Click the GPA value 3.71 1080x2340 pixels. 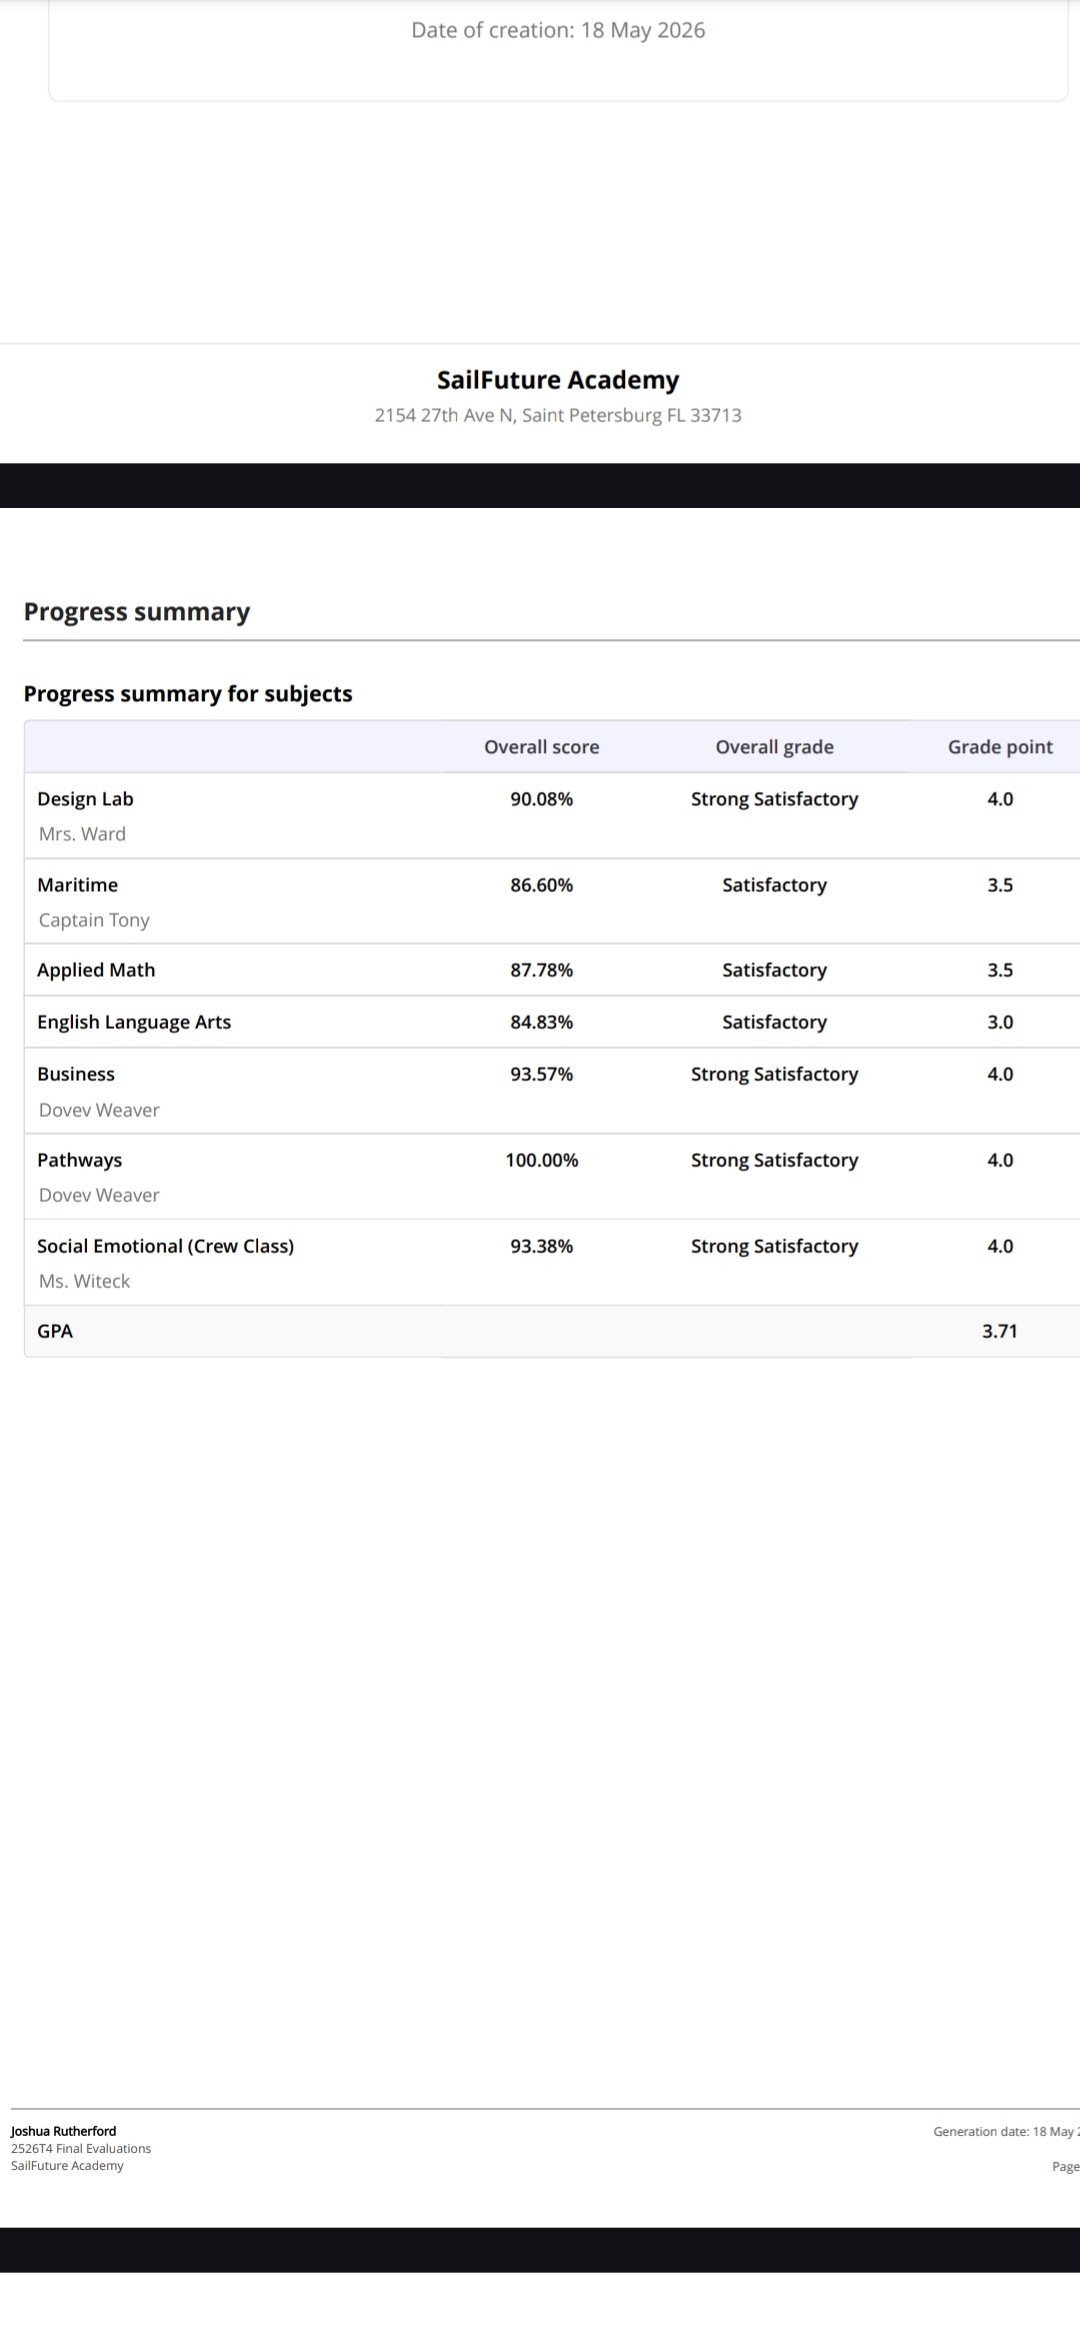tap(1000, 1331)
